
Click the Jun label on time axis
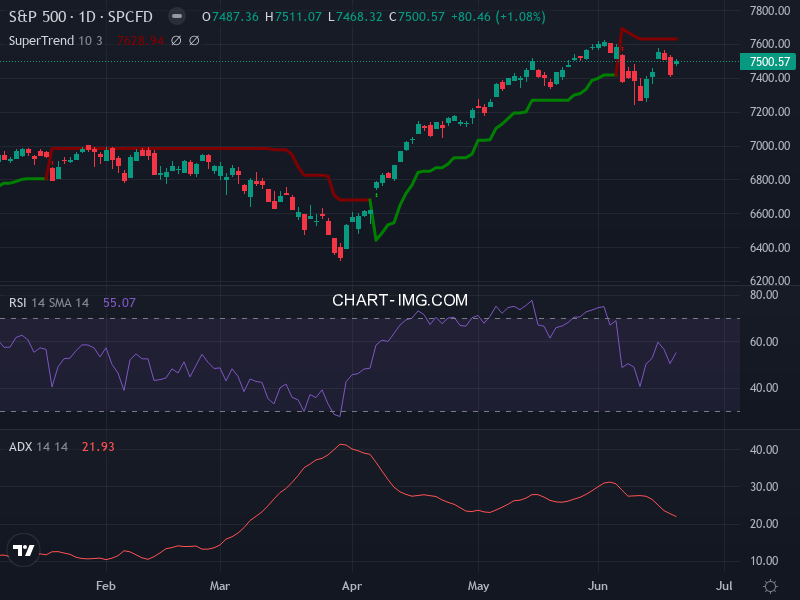pos(597,586)
